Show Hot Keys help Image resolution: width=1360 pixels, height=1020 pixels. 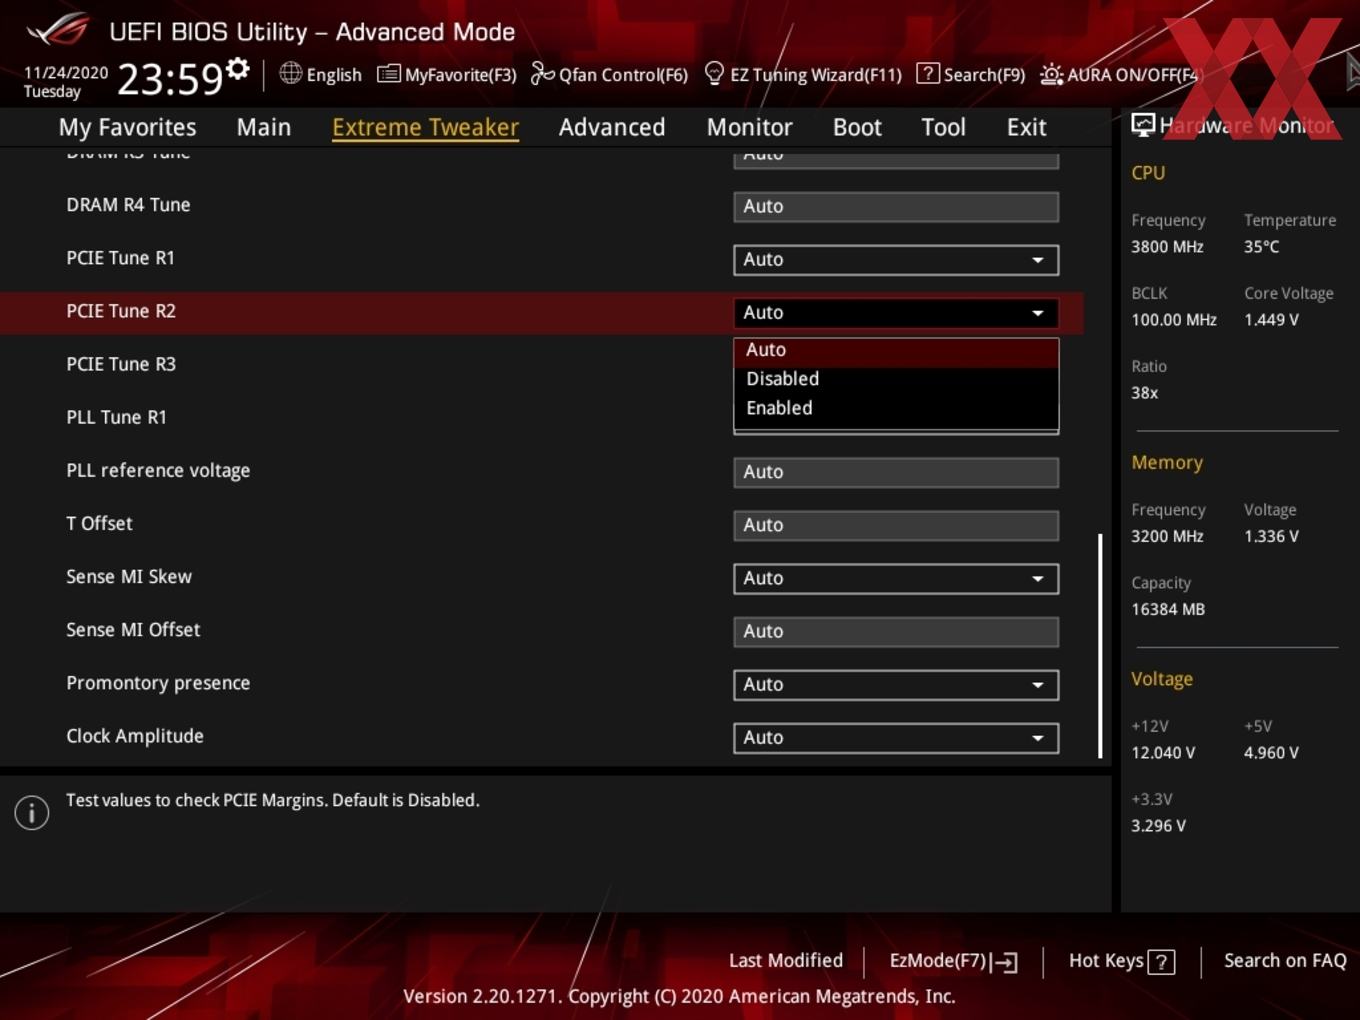1121,961
